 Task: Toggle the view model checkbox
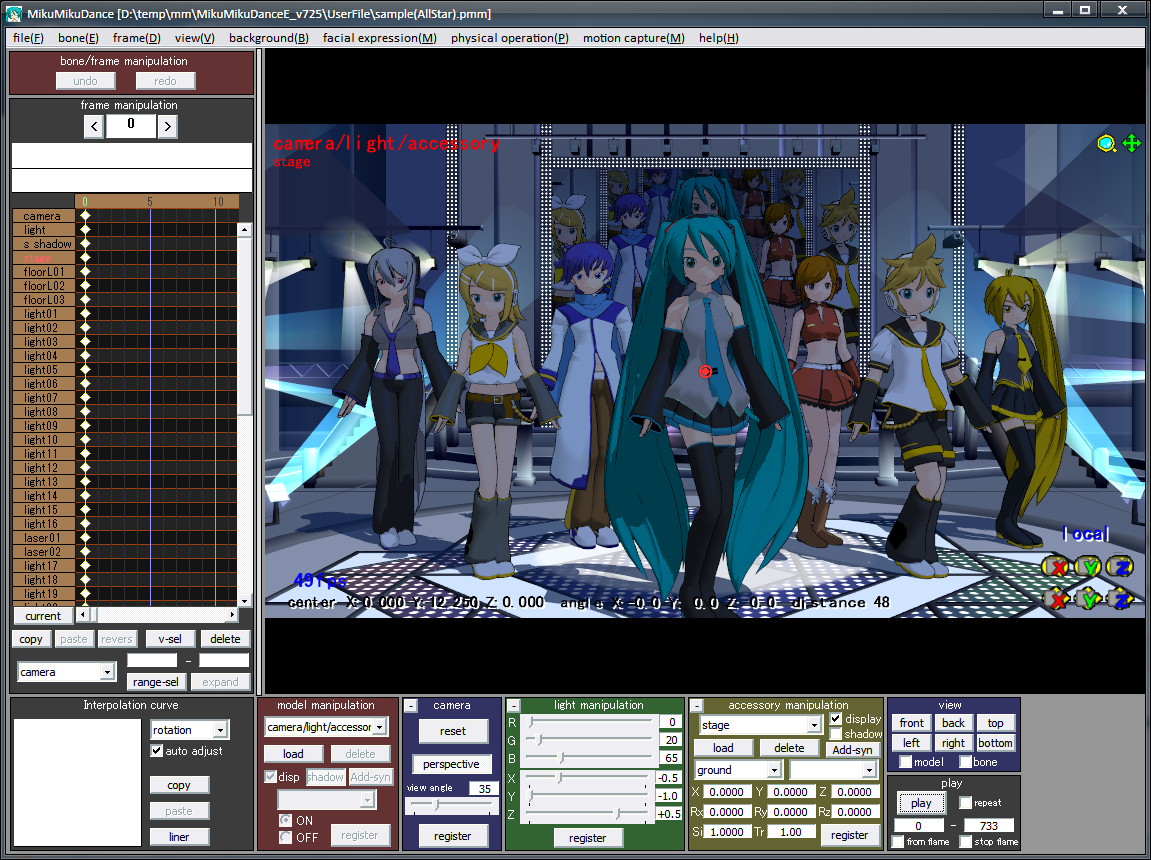(906, 762)
